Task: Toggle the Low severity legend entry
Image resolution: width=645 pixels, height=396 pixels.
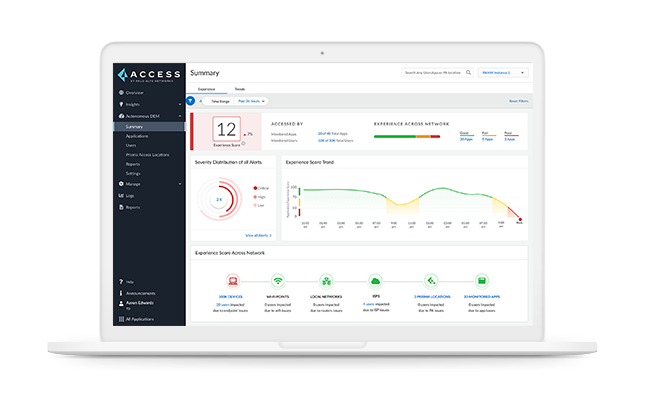Action: tap(259, 205)
